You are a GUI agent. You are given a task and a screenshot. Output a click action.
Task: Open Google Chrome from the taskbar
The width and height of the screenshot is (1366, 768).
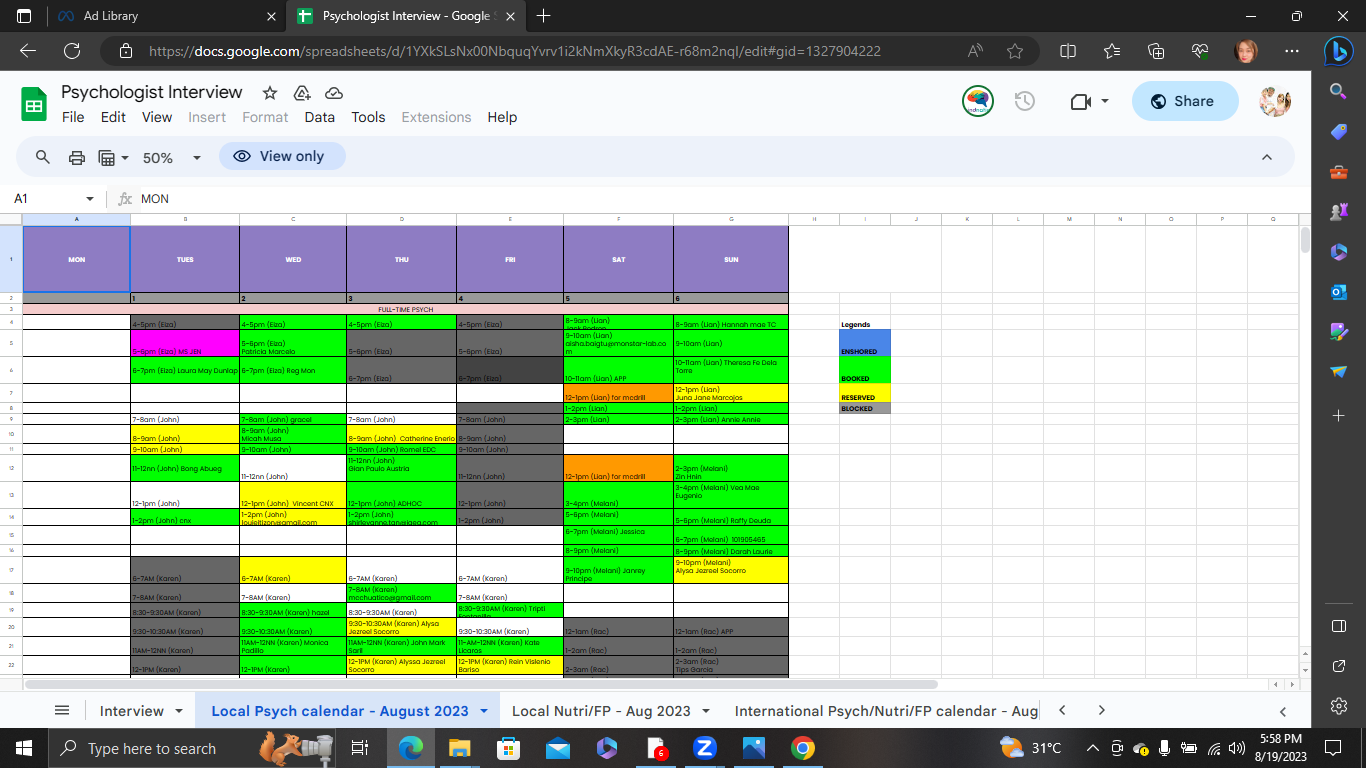tap(802, 748)
